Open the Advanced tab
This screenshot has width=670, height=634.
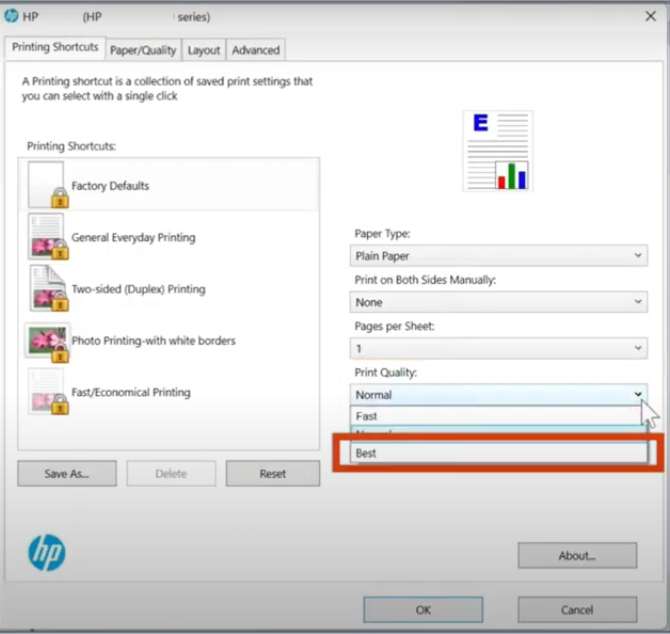[x=256, y=50]
